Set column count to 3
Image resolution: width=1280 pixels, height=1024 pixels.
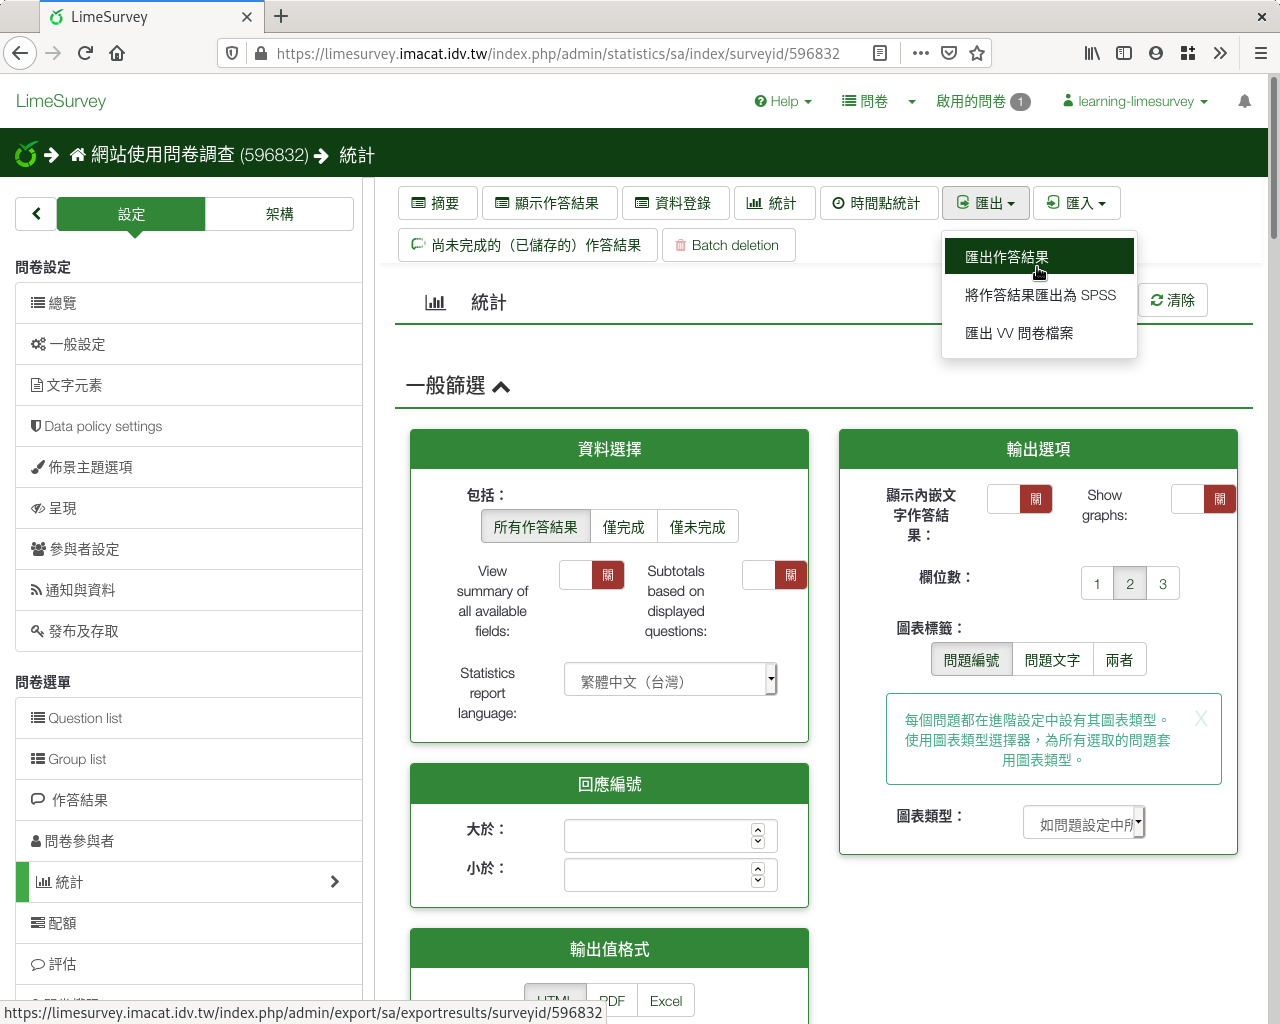[1163, 584]
